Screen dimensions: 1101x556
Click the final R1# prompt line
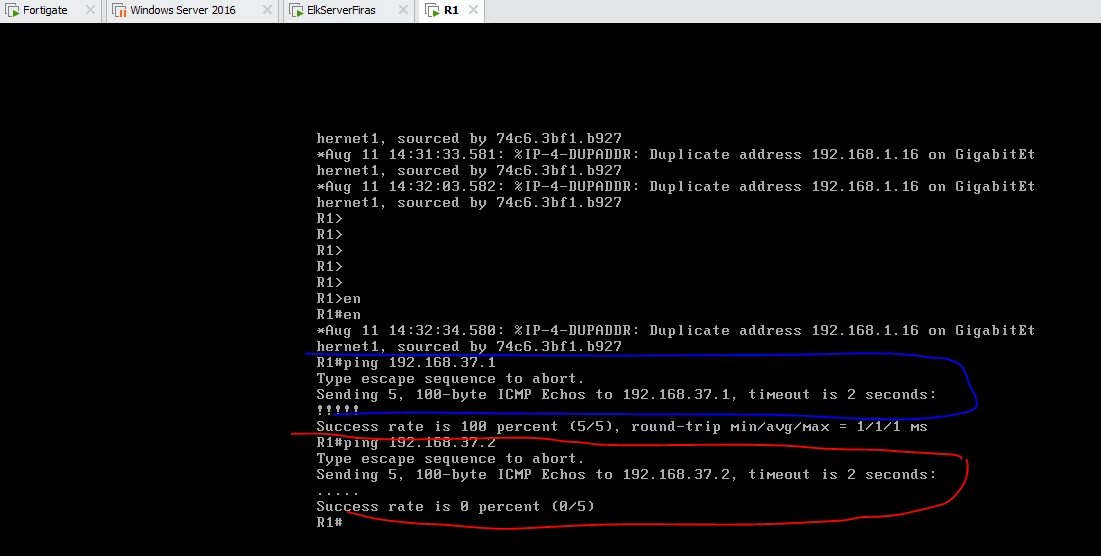coord(329,522)
